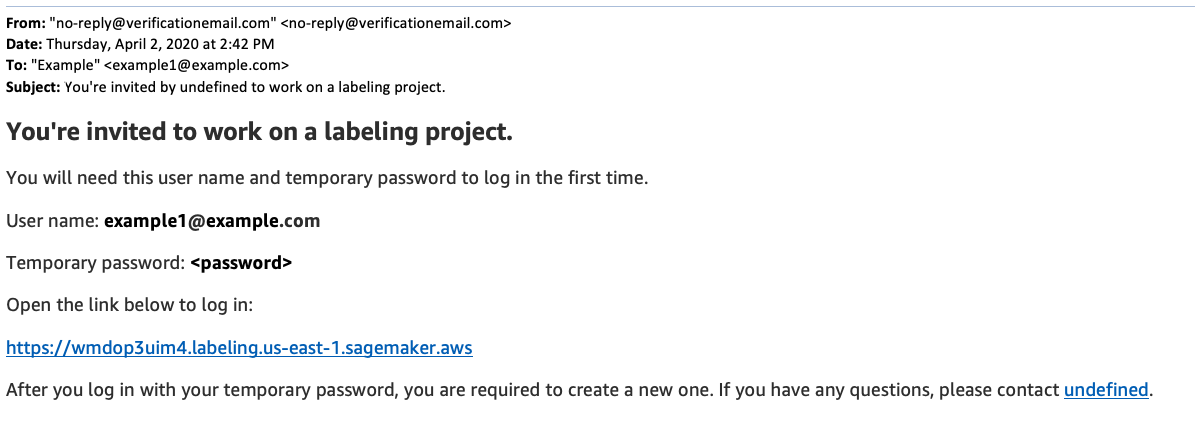Image resolution: width=1195 pixels, height=436 pixels.
Task: Click the "Temporary password:" label
Action: (95, 263)
